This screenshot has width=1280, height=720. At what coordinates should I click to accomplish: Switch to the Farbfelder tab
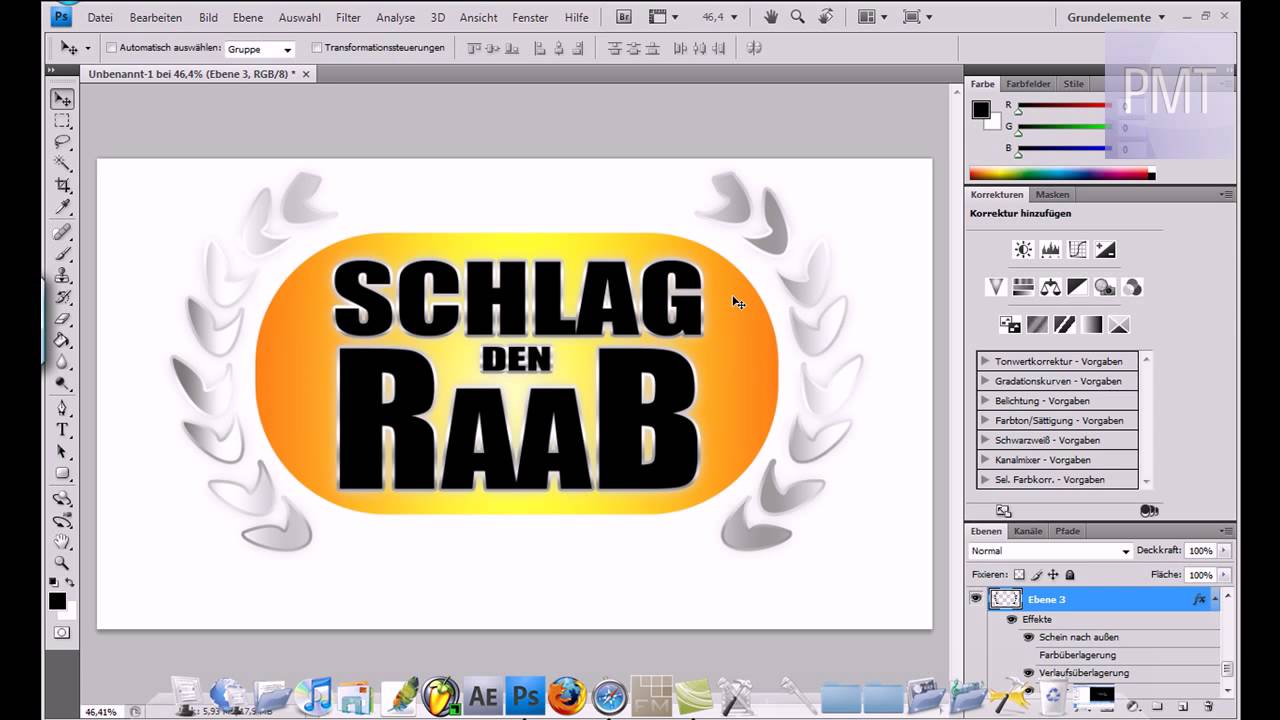tap(1028, 84)
